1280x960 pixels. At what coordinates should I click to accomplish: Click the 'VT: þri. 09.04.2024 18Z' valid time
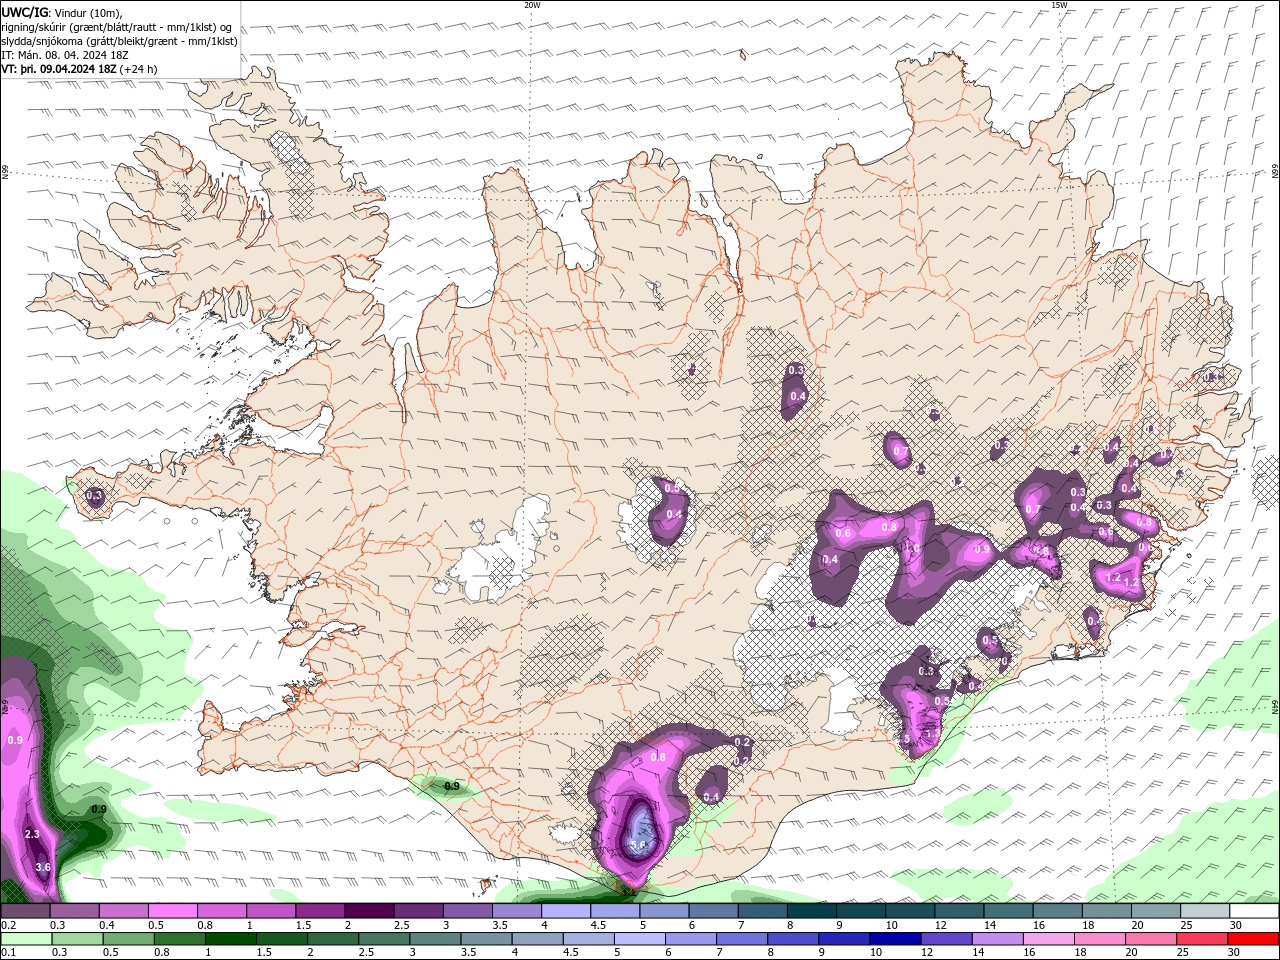point(59,69)
